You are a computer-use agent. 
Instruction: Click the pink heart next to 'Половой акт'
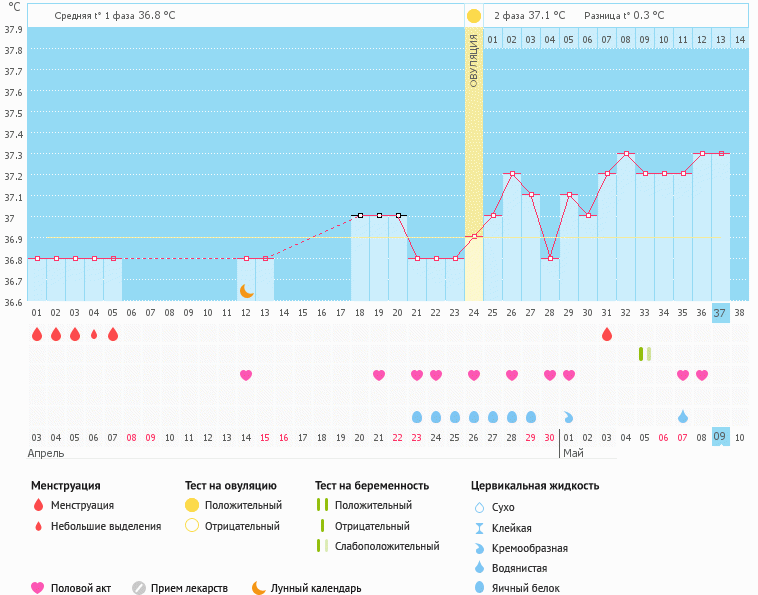pos(38,588)
